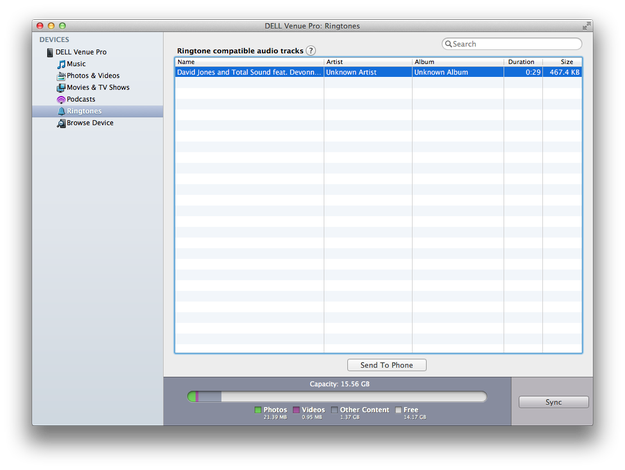The width and height of the screenshot is (625, 470).
Task: Click the Music note icon
Action: pos(61,64)
